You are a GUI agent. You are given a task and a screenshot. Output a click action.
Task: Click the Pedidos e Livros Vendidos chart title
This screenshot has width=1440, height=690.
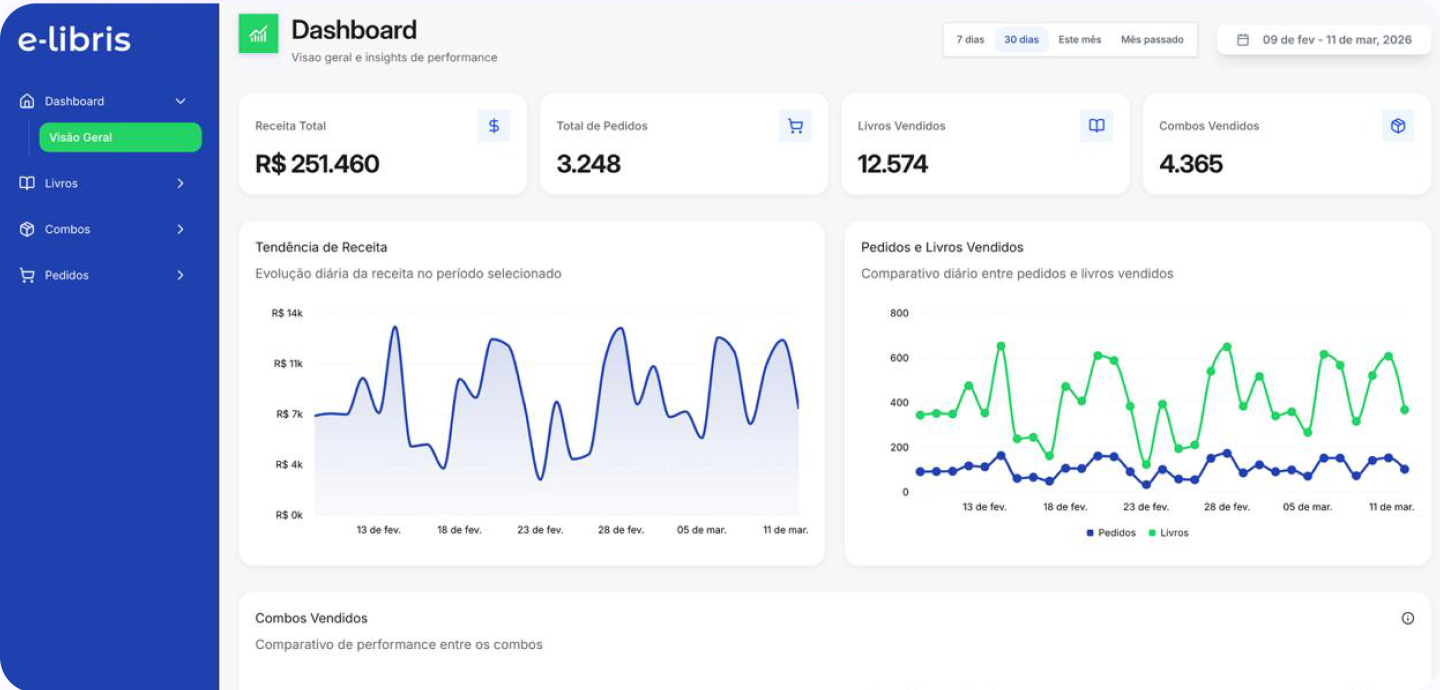pos(942,247)
